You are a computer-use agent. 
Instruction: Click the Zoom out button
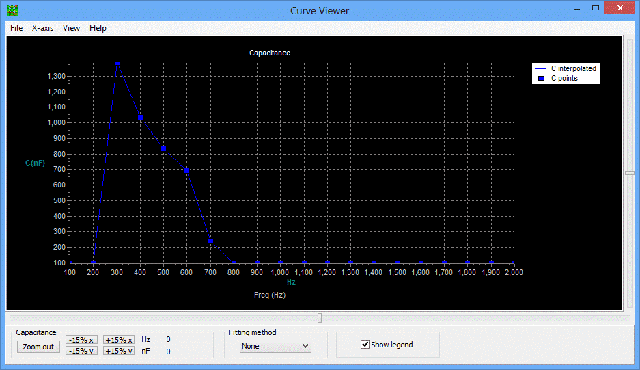click(x=38, y=347)
